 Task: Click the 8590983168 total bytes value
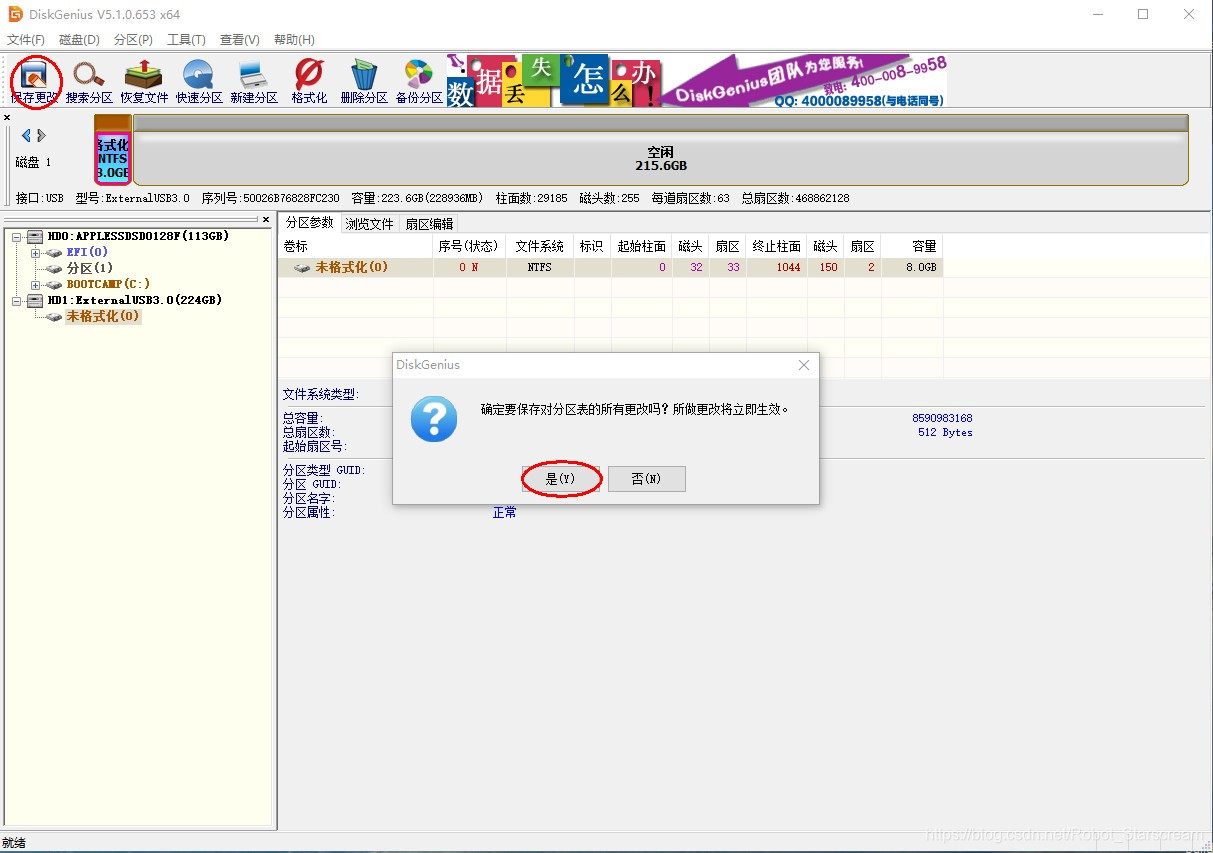942,419
